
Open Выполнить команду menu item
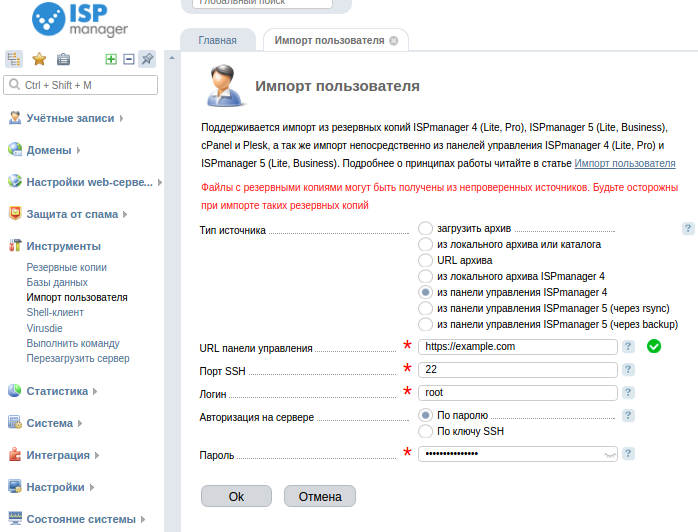(x=73, y=343)
